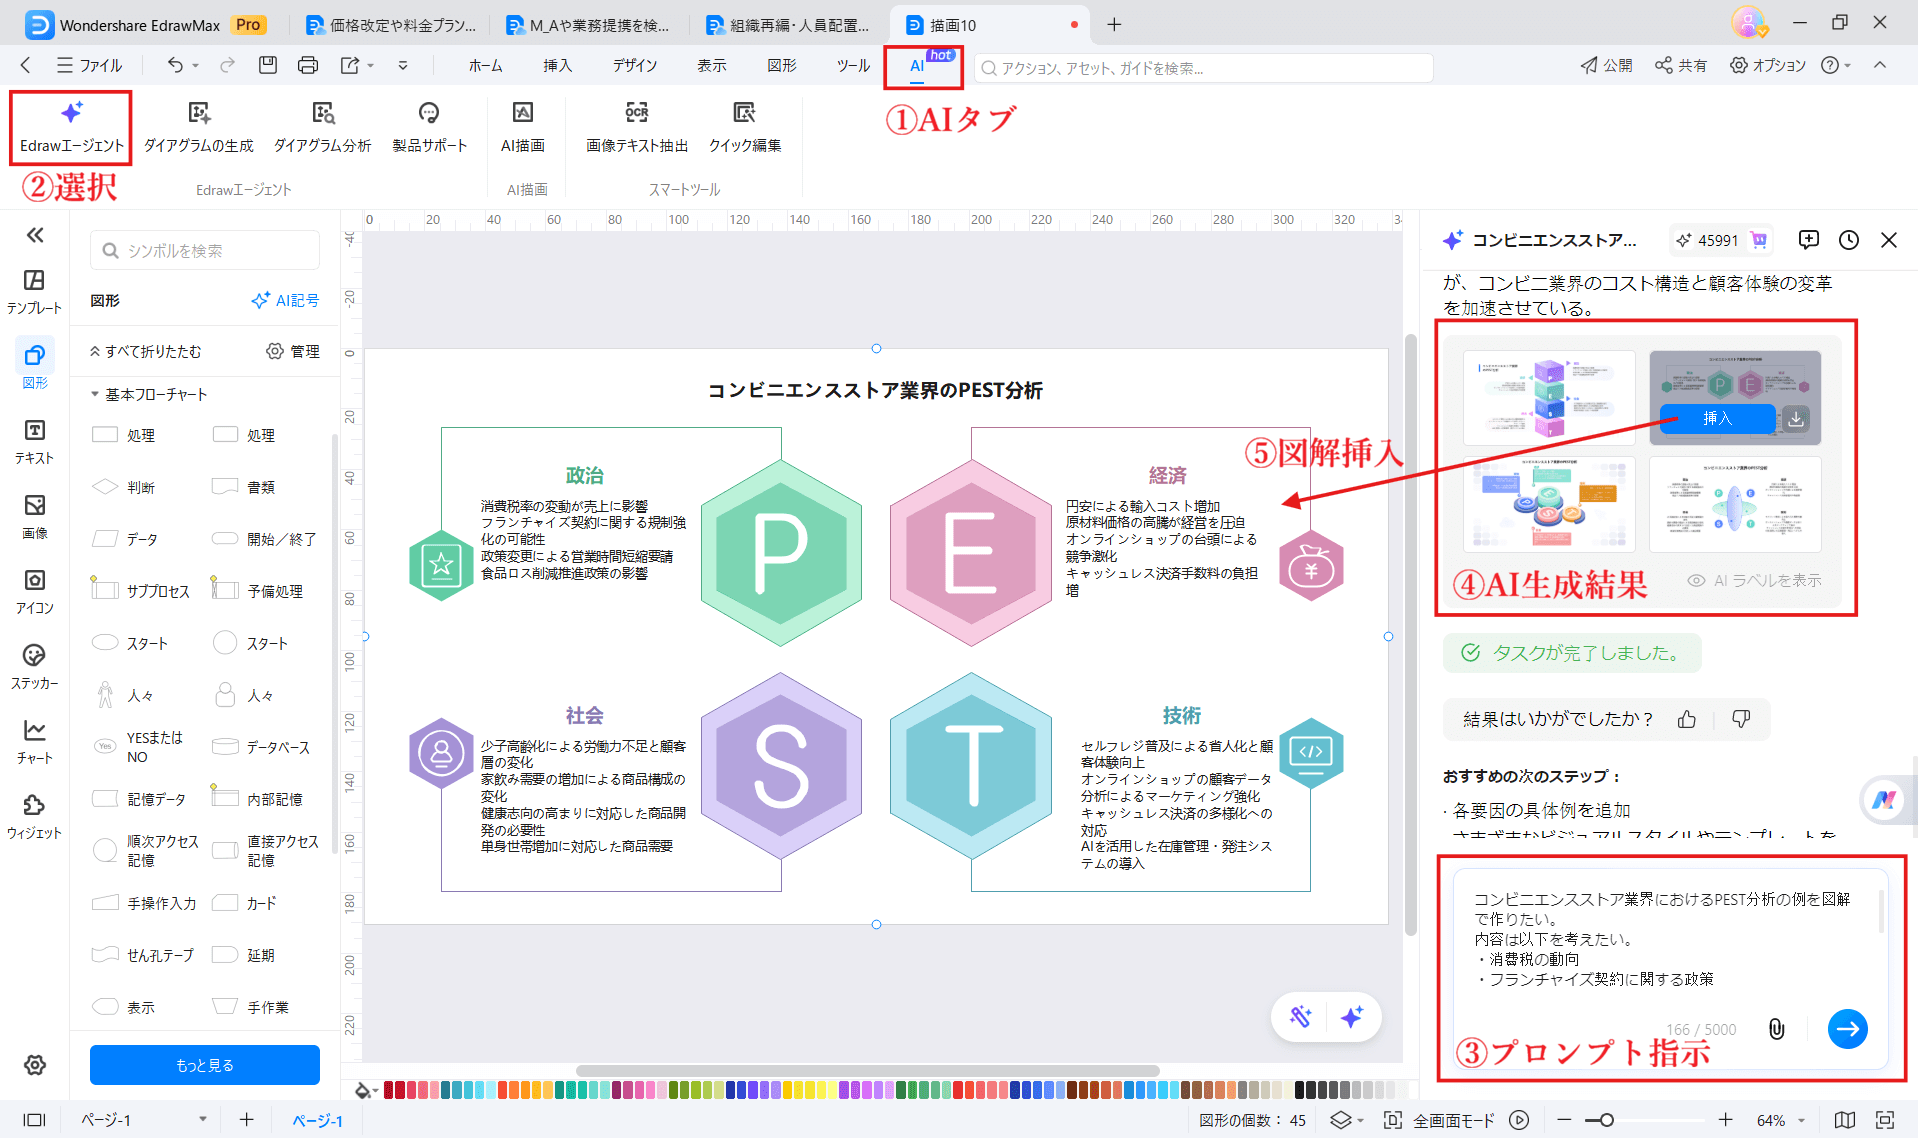The width and height of the screenshot is (1918, 1138).
Task: Click the もっと見る button
Action: tap(204, 1064)
